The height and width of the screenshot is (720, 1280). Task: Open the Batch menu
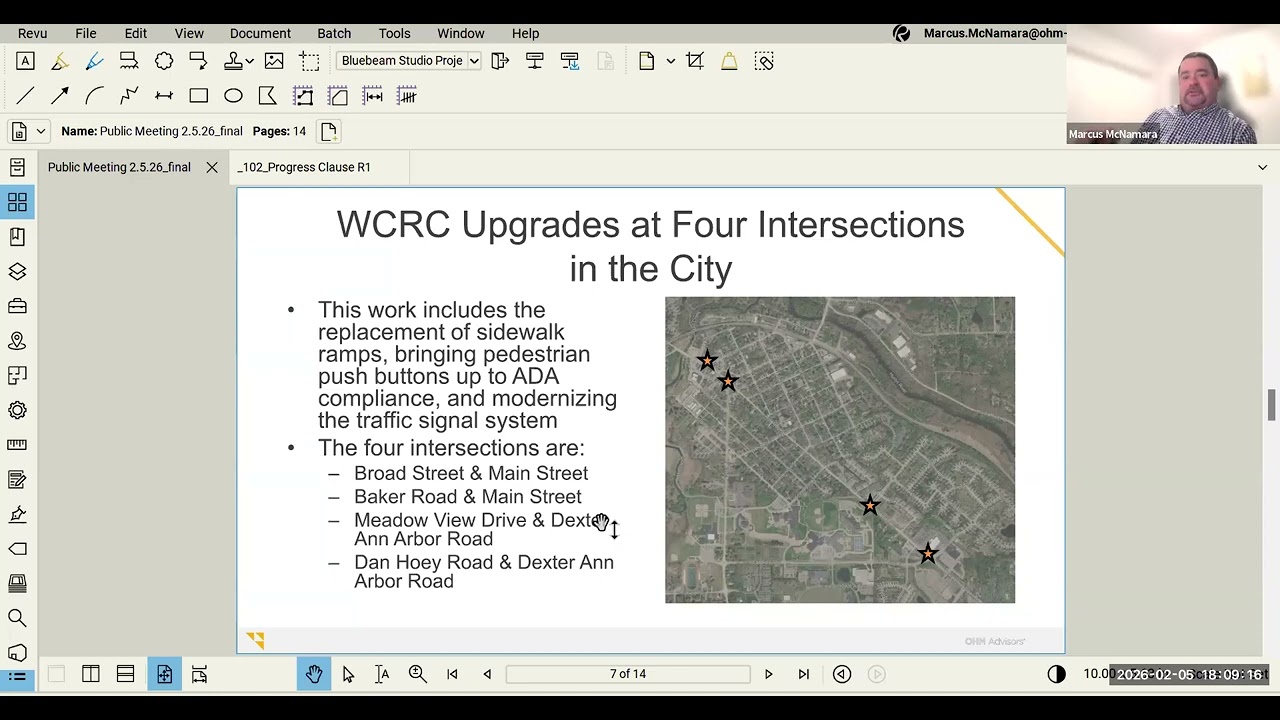click(x=334, y=33)
